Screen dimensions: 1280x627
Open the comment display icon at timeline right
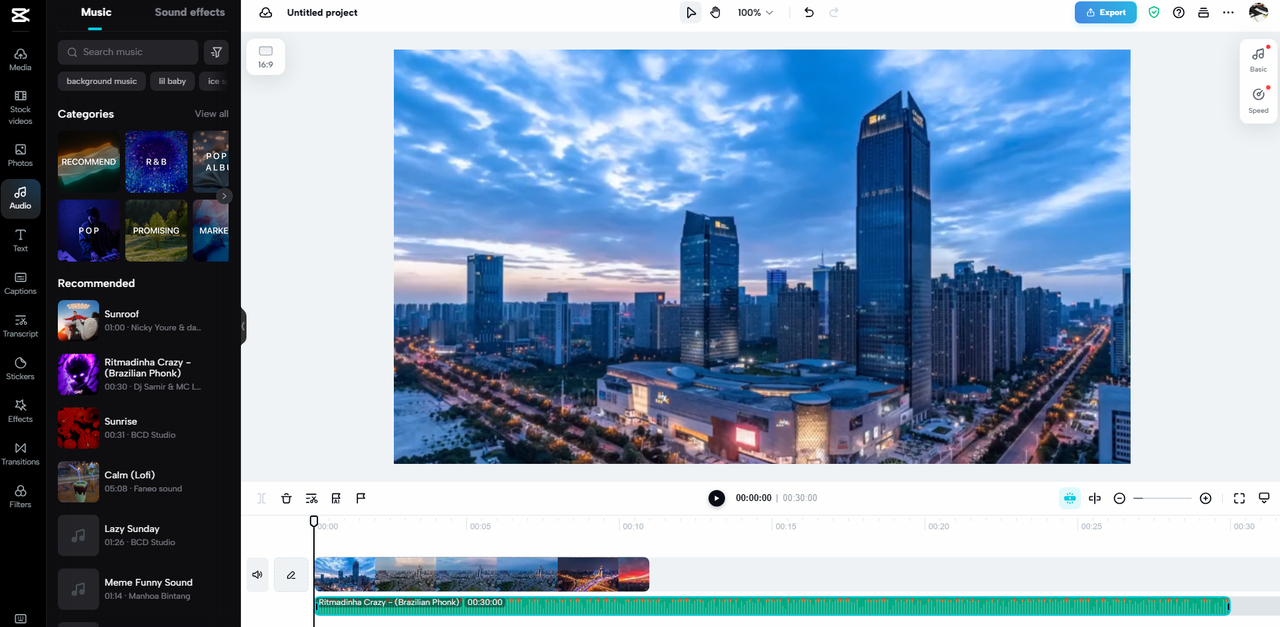pyautogui.click(x=1264, y=498)
